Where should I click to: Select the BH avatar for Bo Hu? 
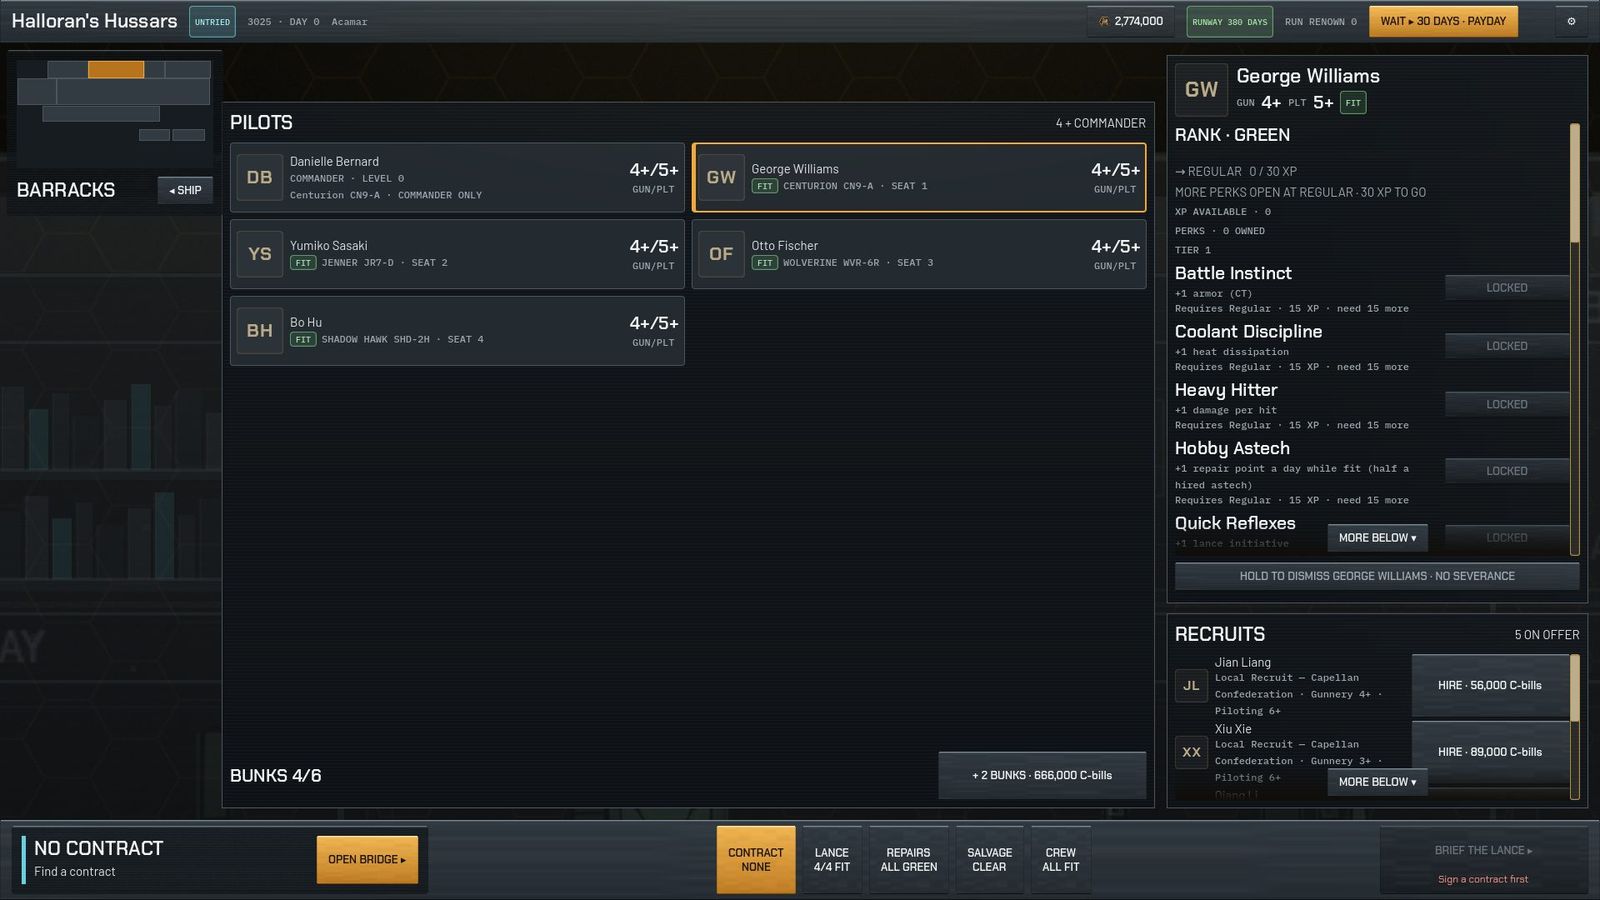point(259,331)
